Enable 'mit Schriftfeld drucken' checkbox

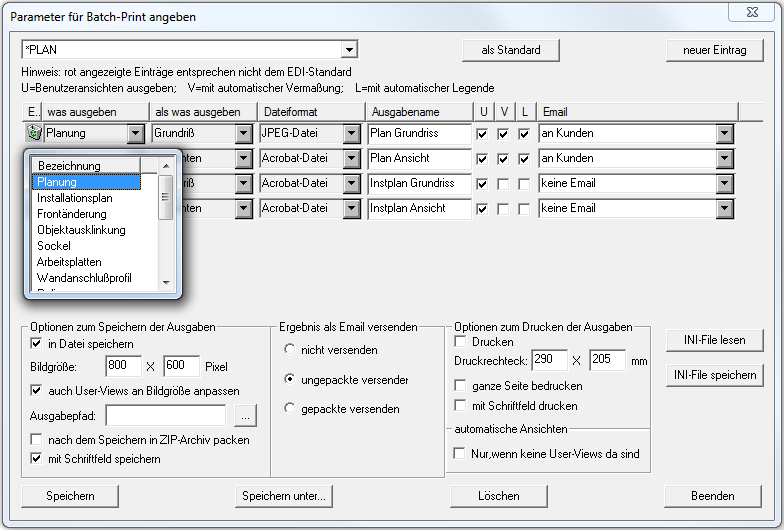tap(460, 406)
